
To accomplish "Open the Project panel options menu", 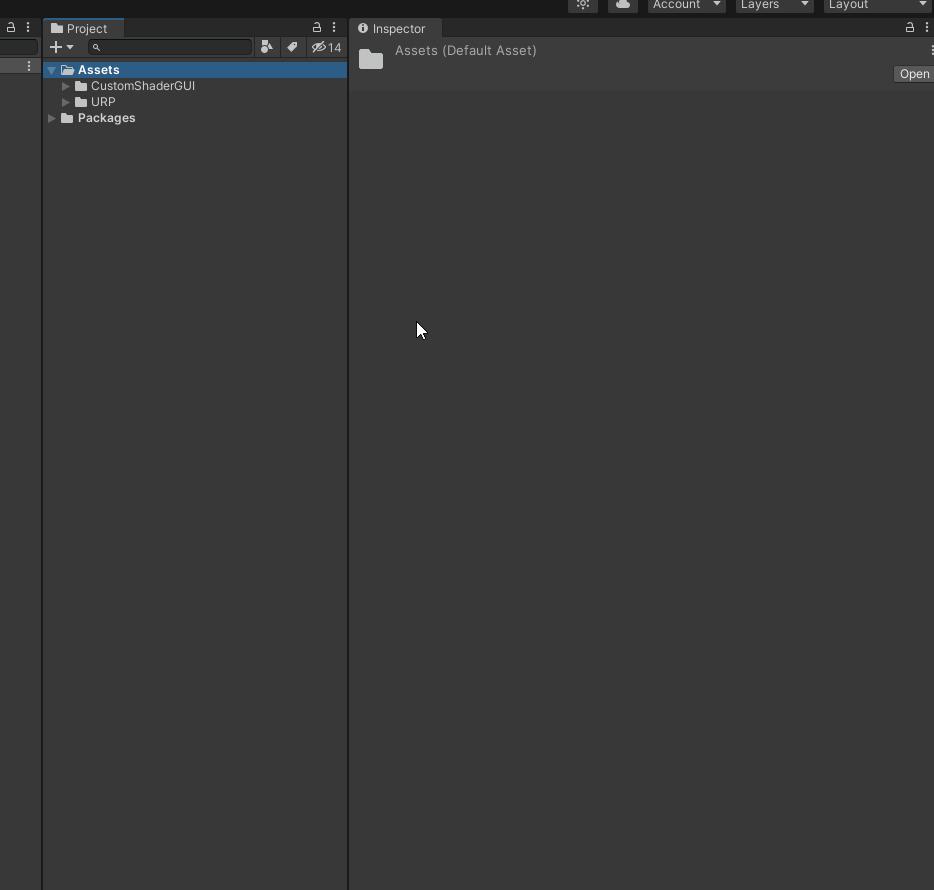I will 334,27.
